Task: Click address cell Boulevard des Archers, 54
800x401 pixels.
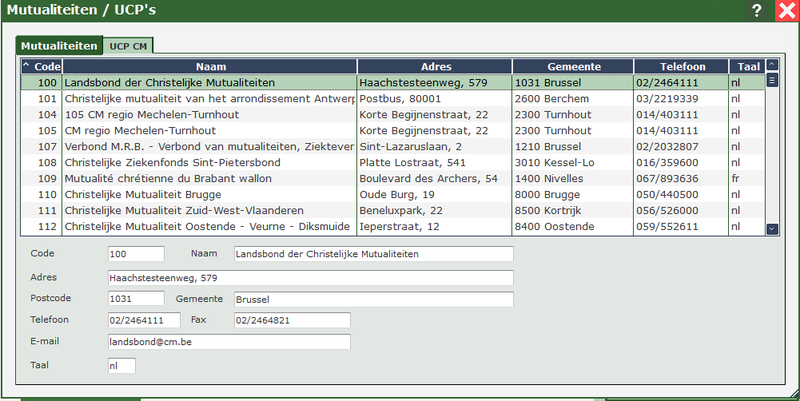Action: [435, 179]
